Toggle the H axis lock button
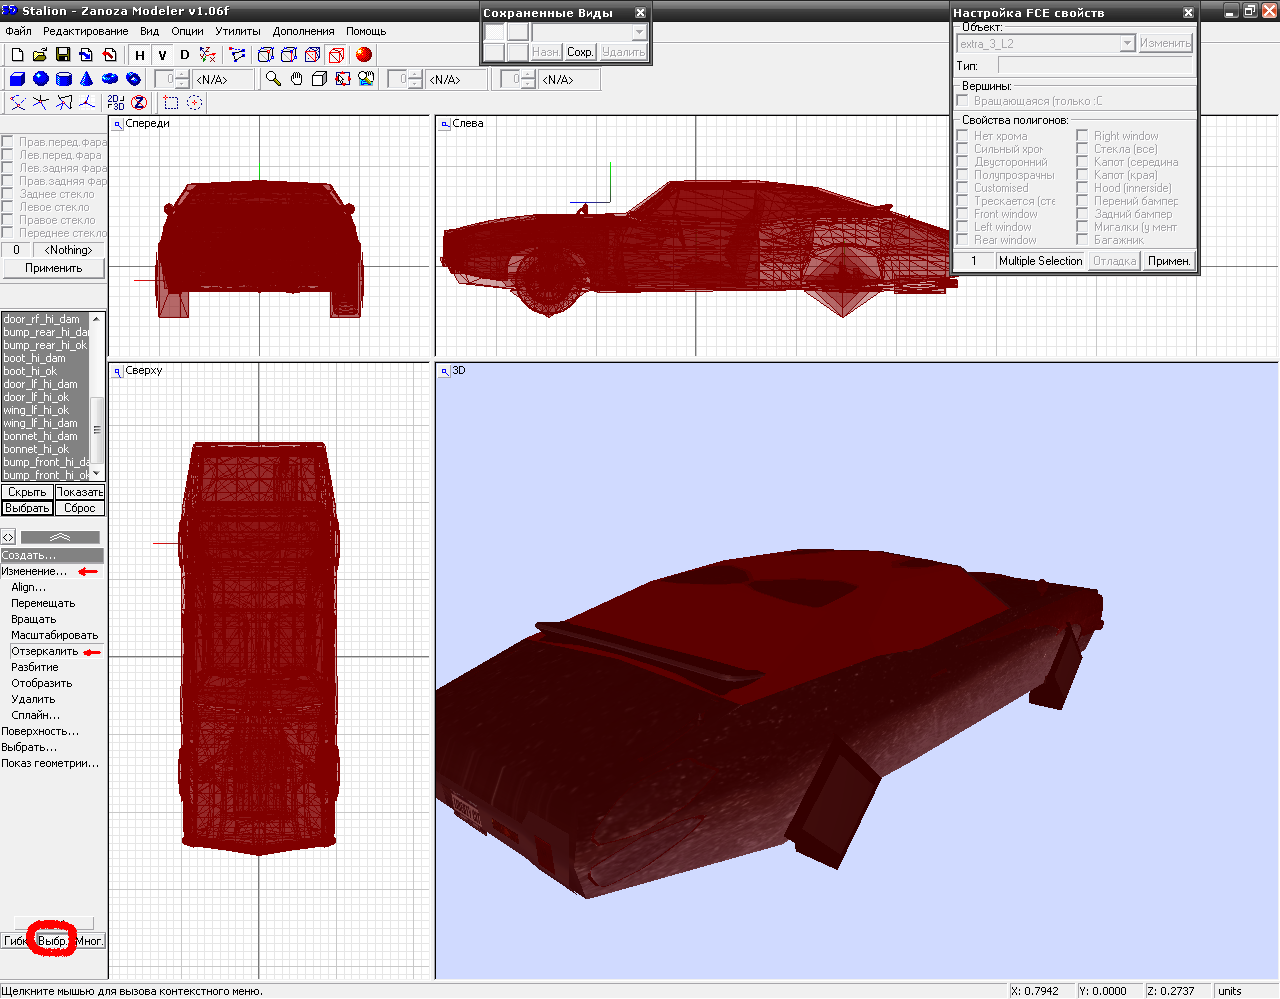1280x999 pixels. [x=140, y=55]
